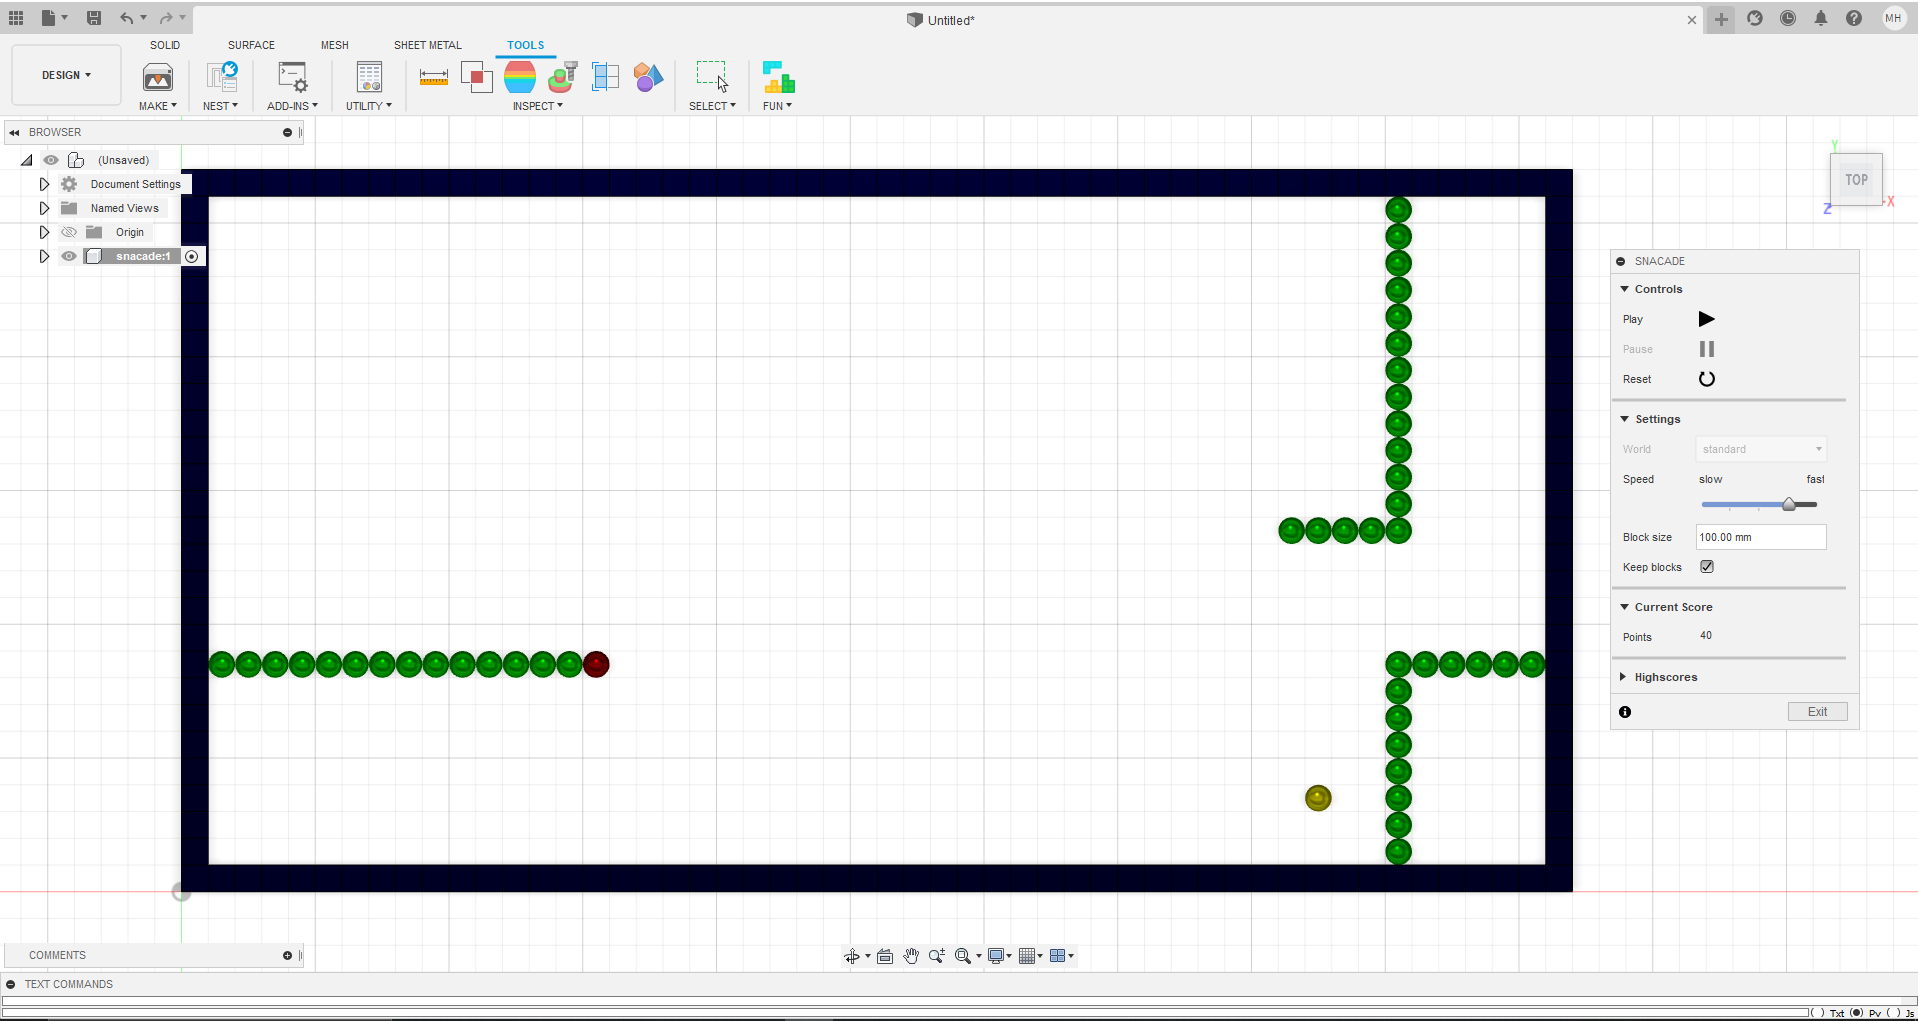Image resolution: width=1918 pixels, height=1021 pixels.
Task: Collapse the Unsaved root node
Action: (x=27, y=160)
